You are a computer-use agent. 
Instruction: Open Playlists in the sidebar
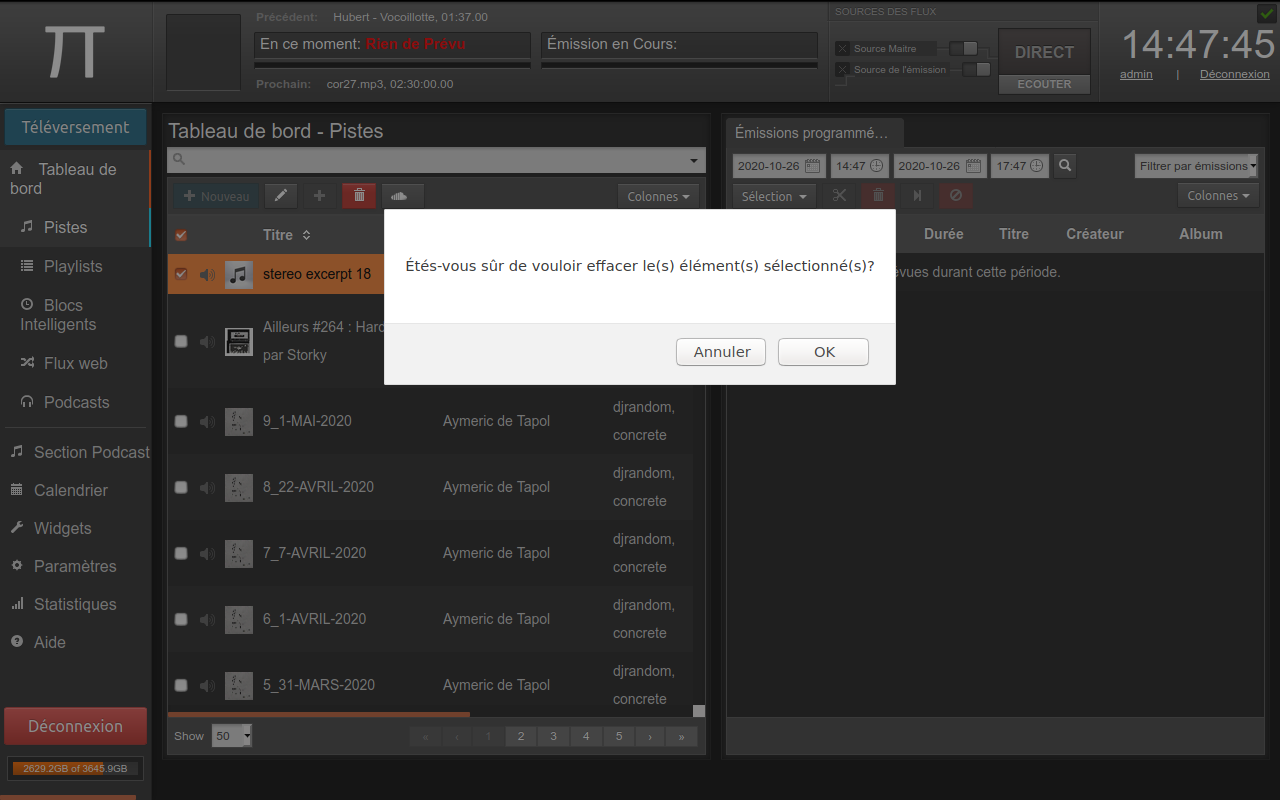click(73, 266)
